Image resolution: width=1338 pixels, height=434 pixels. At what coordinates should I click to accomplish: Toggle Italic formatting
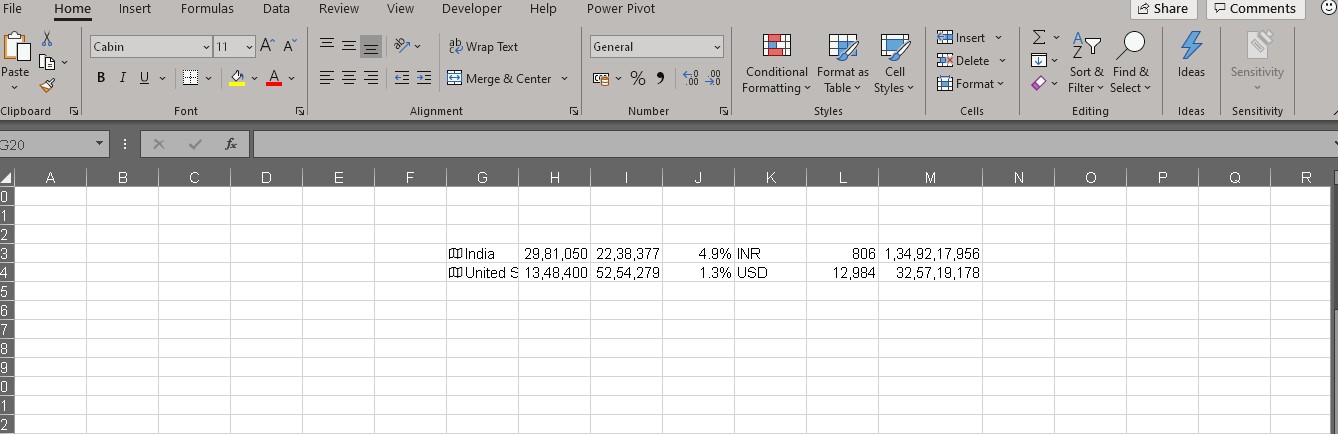(x=122, y=78)
